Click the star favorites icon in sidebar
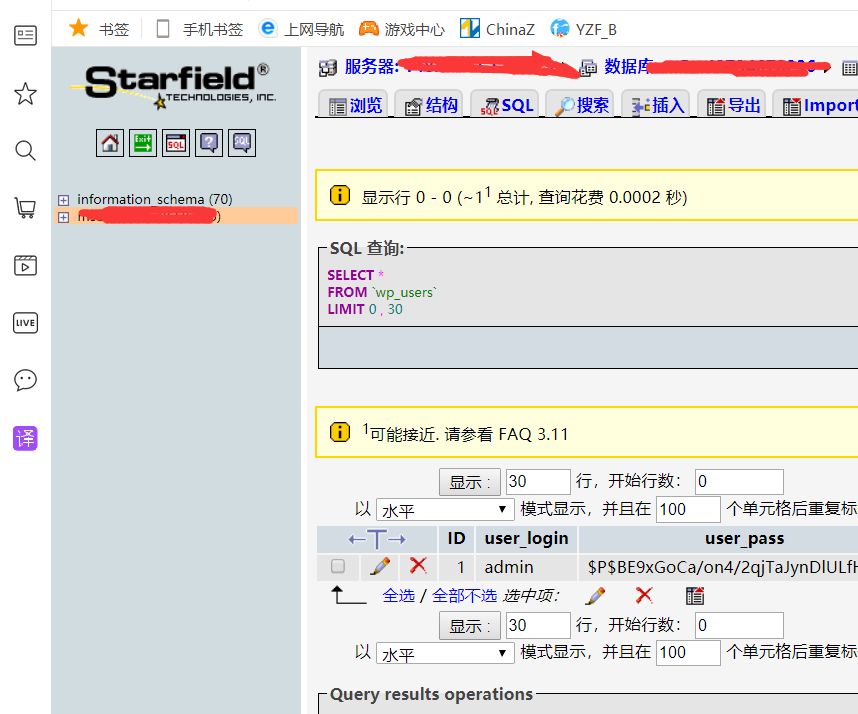Viewport: 858px width, 714px height. tap(25, 94)
